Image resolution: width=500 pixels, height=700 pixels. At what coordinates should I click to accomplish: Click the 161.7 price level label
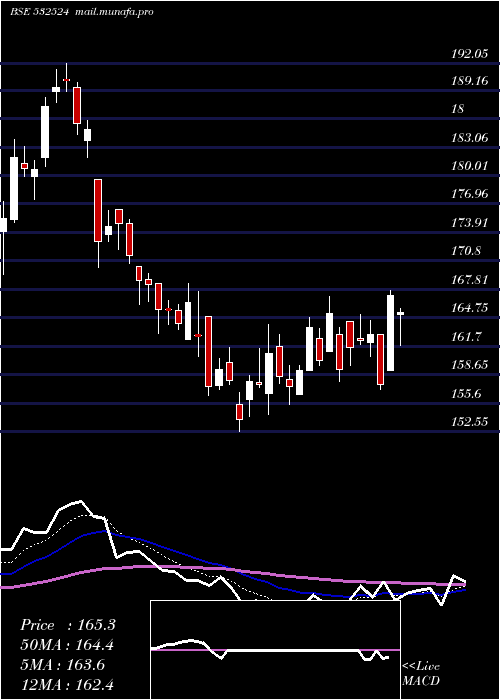click(467, 337)
